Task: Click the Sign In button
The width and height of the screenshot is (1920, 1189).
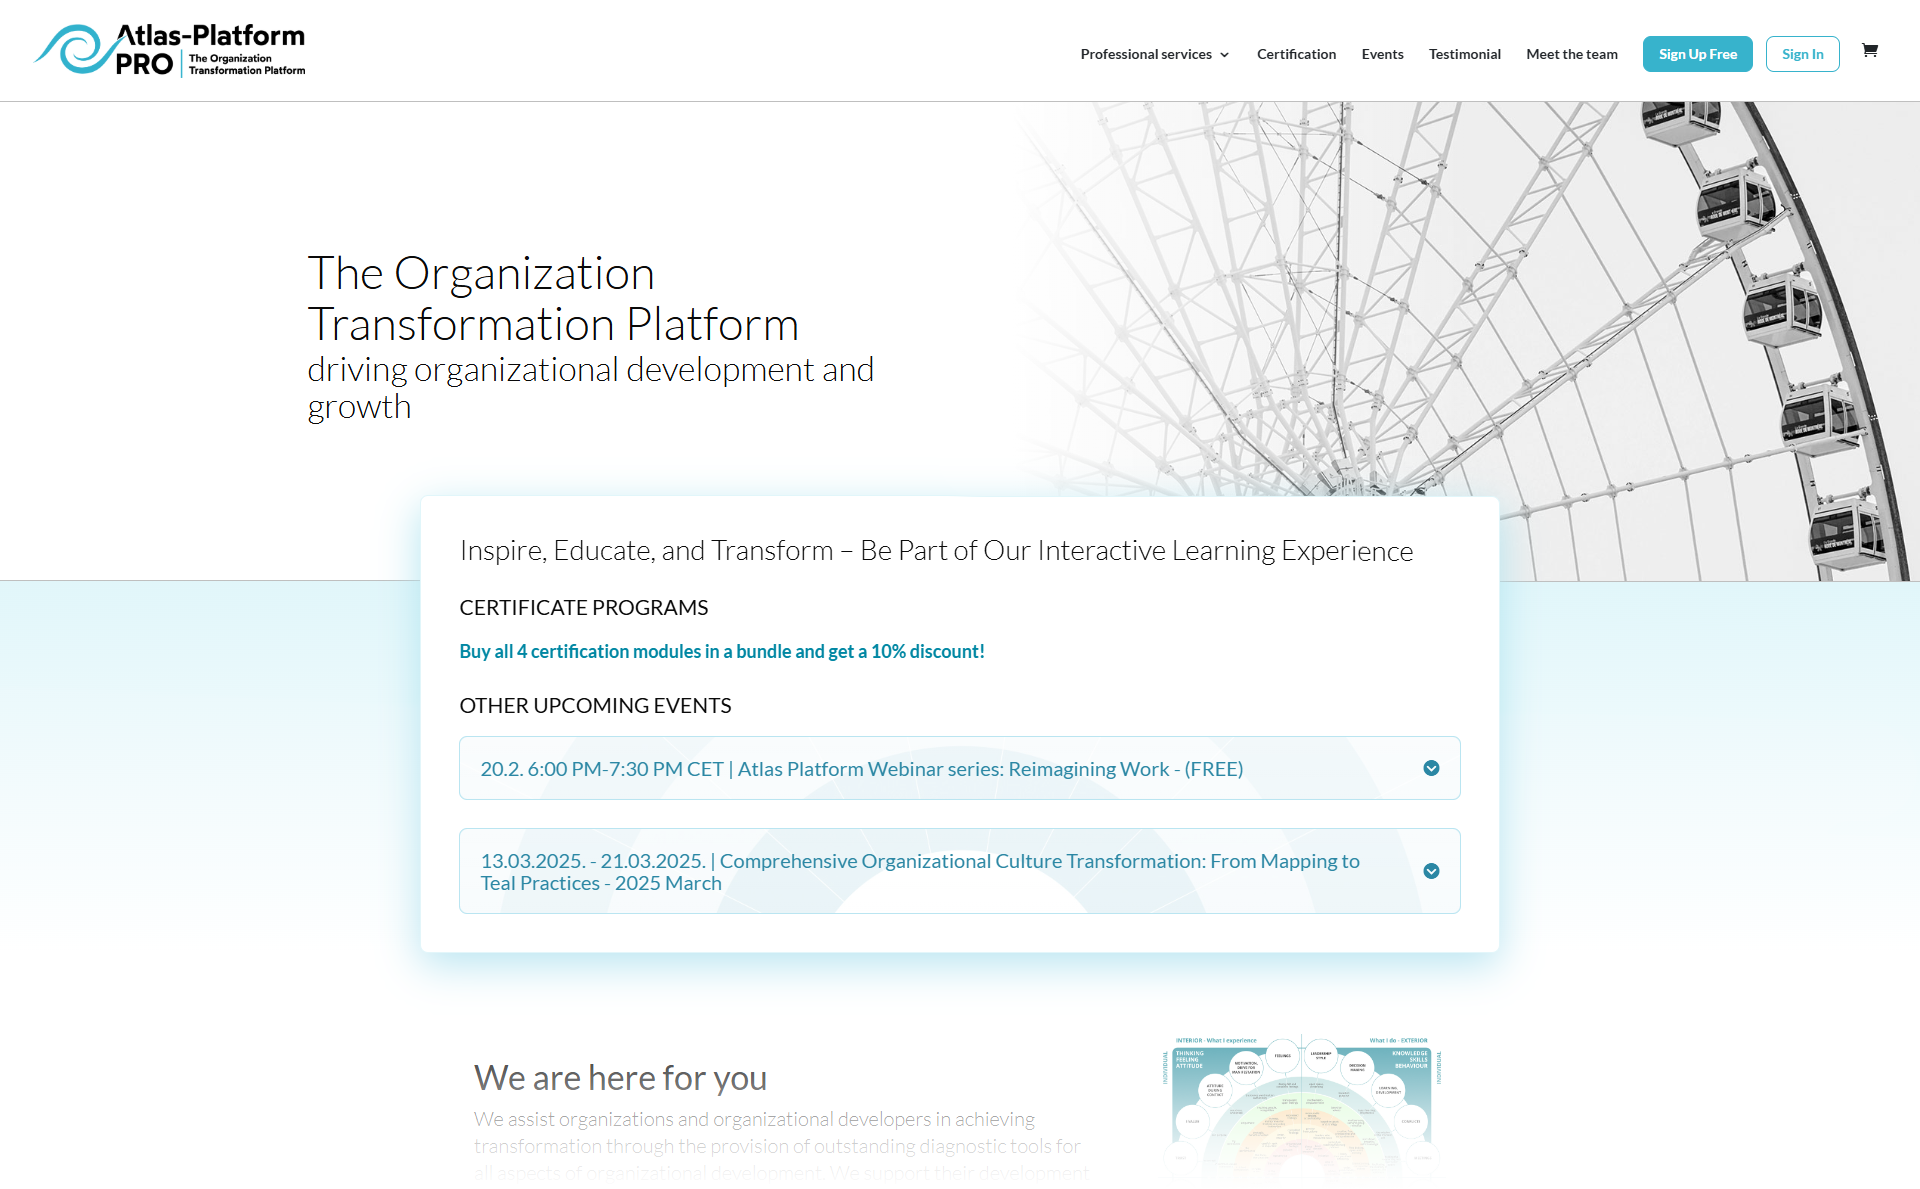Action: coord(1802,54)
